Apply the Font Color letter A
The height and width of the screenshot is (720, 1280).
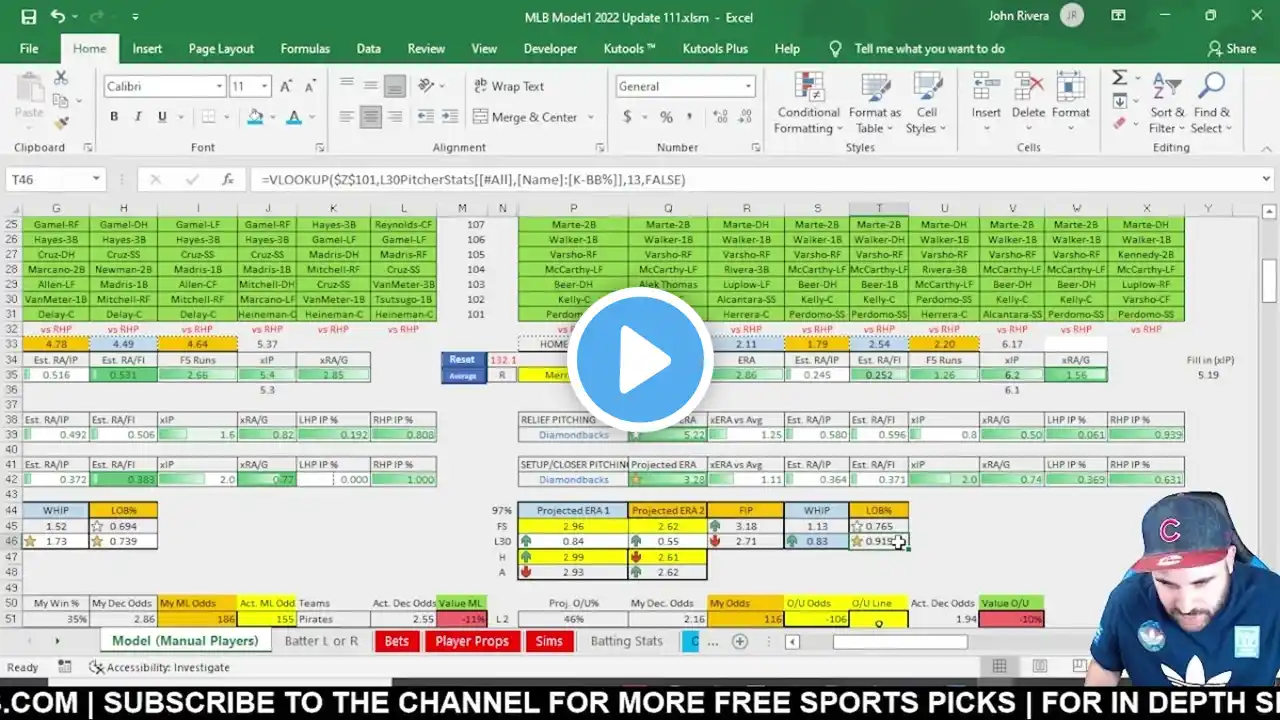pyautogui.click(x=294, y=117)
